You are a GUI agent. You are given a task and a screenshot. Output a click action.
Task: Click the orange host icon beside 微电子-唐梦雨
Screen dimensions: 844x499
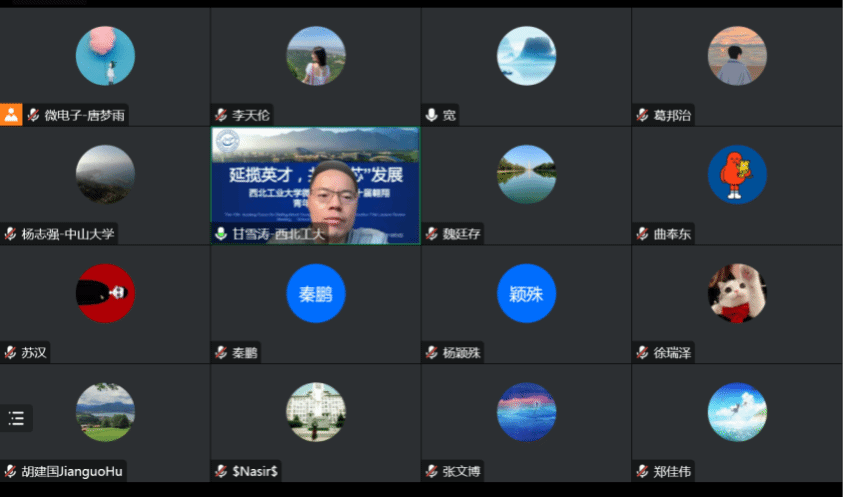coord(11,114)
